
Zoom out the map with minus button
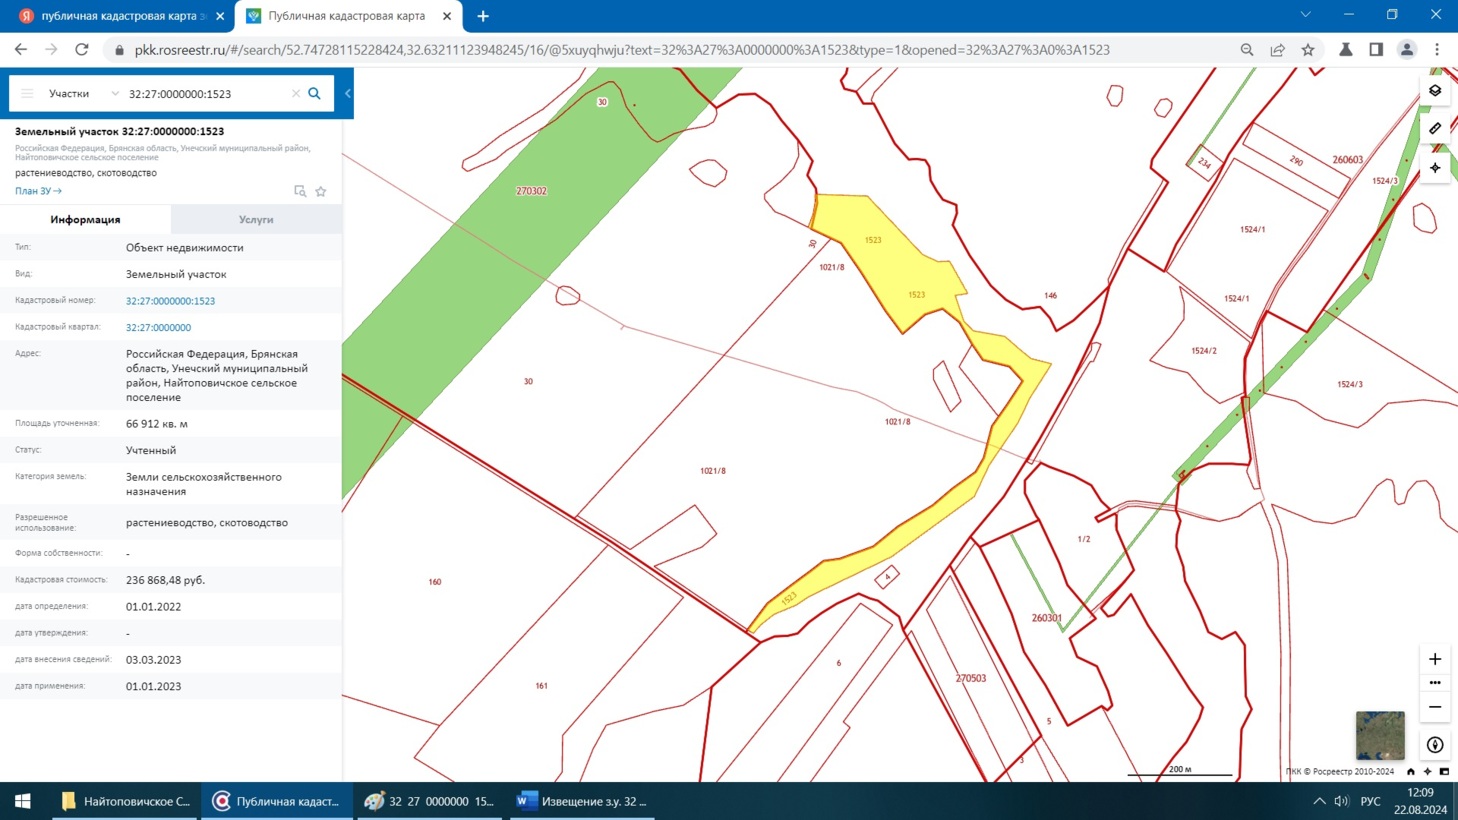point(1434,707)
